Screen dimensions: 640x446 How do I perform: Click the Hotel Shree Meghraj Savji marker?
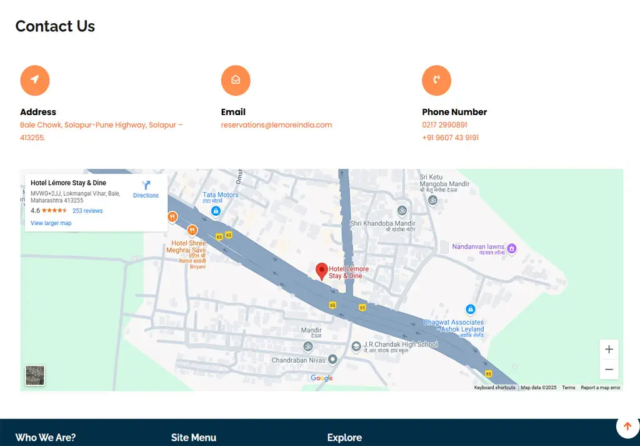(x=192, y=230)
